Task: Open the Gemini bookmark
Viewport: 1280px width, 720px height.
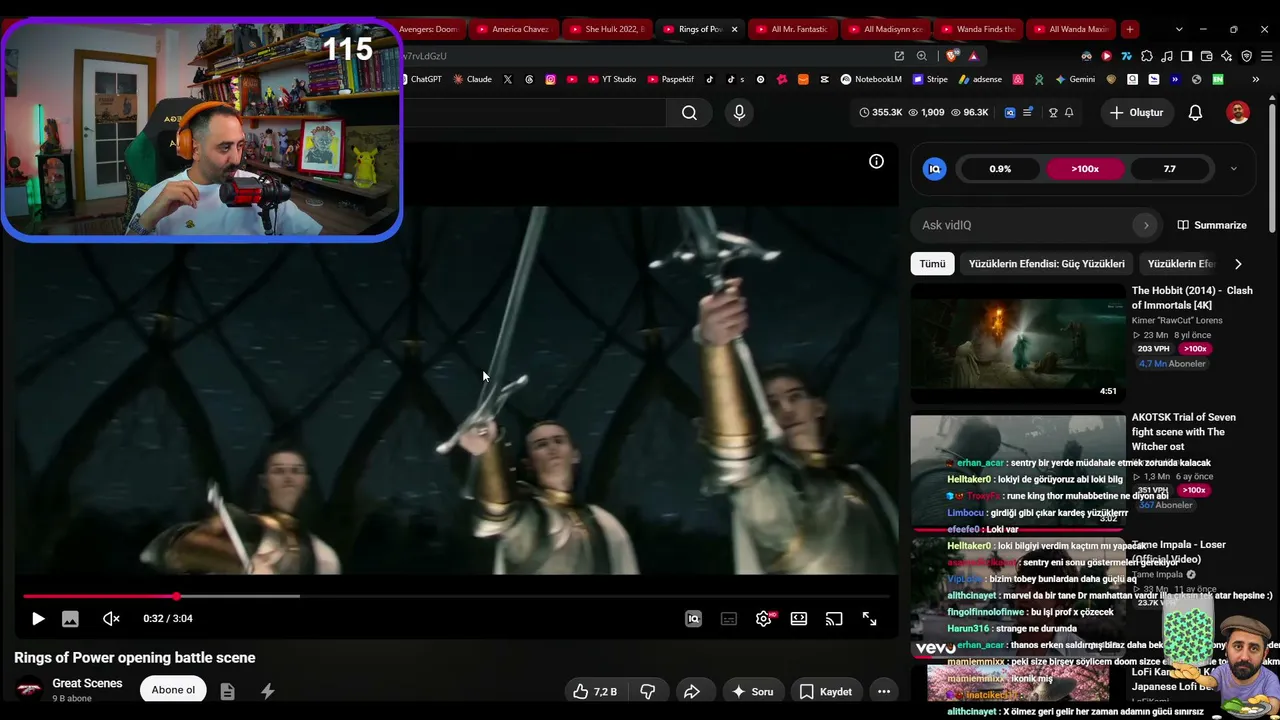Action: coord(1075,79)
